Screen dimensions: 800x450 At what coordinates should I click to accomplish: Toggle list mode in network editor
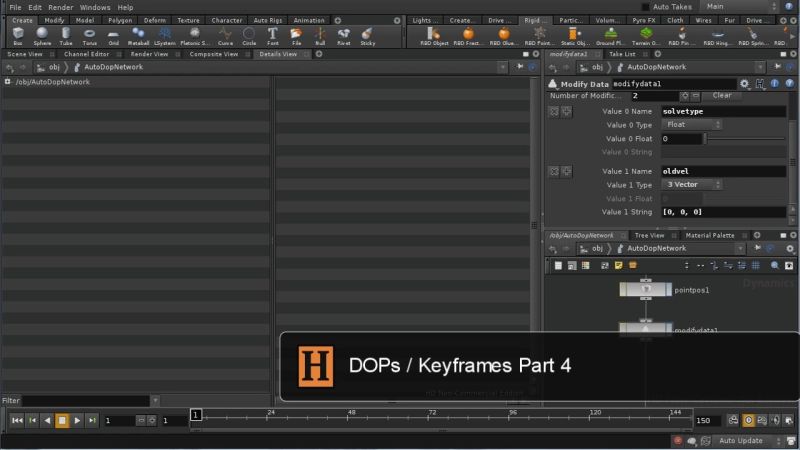558,265
